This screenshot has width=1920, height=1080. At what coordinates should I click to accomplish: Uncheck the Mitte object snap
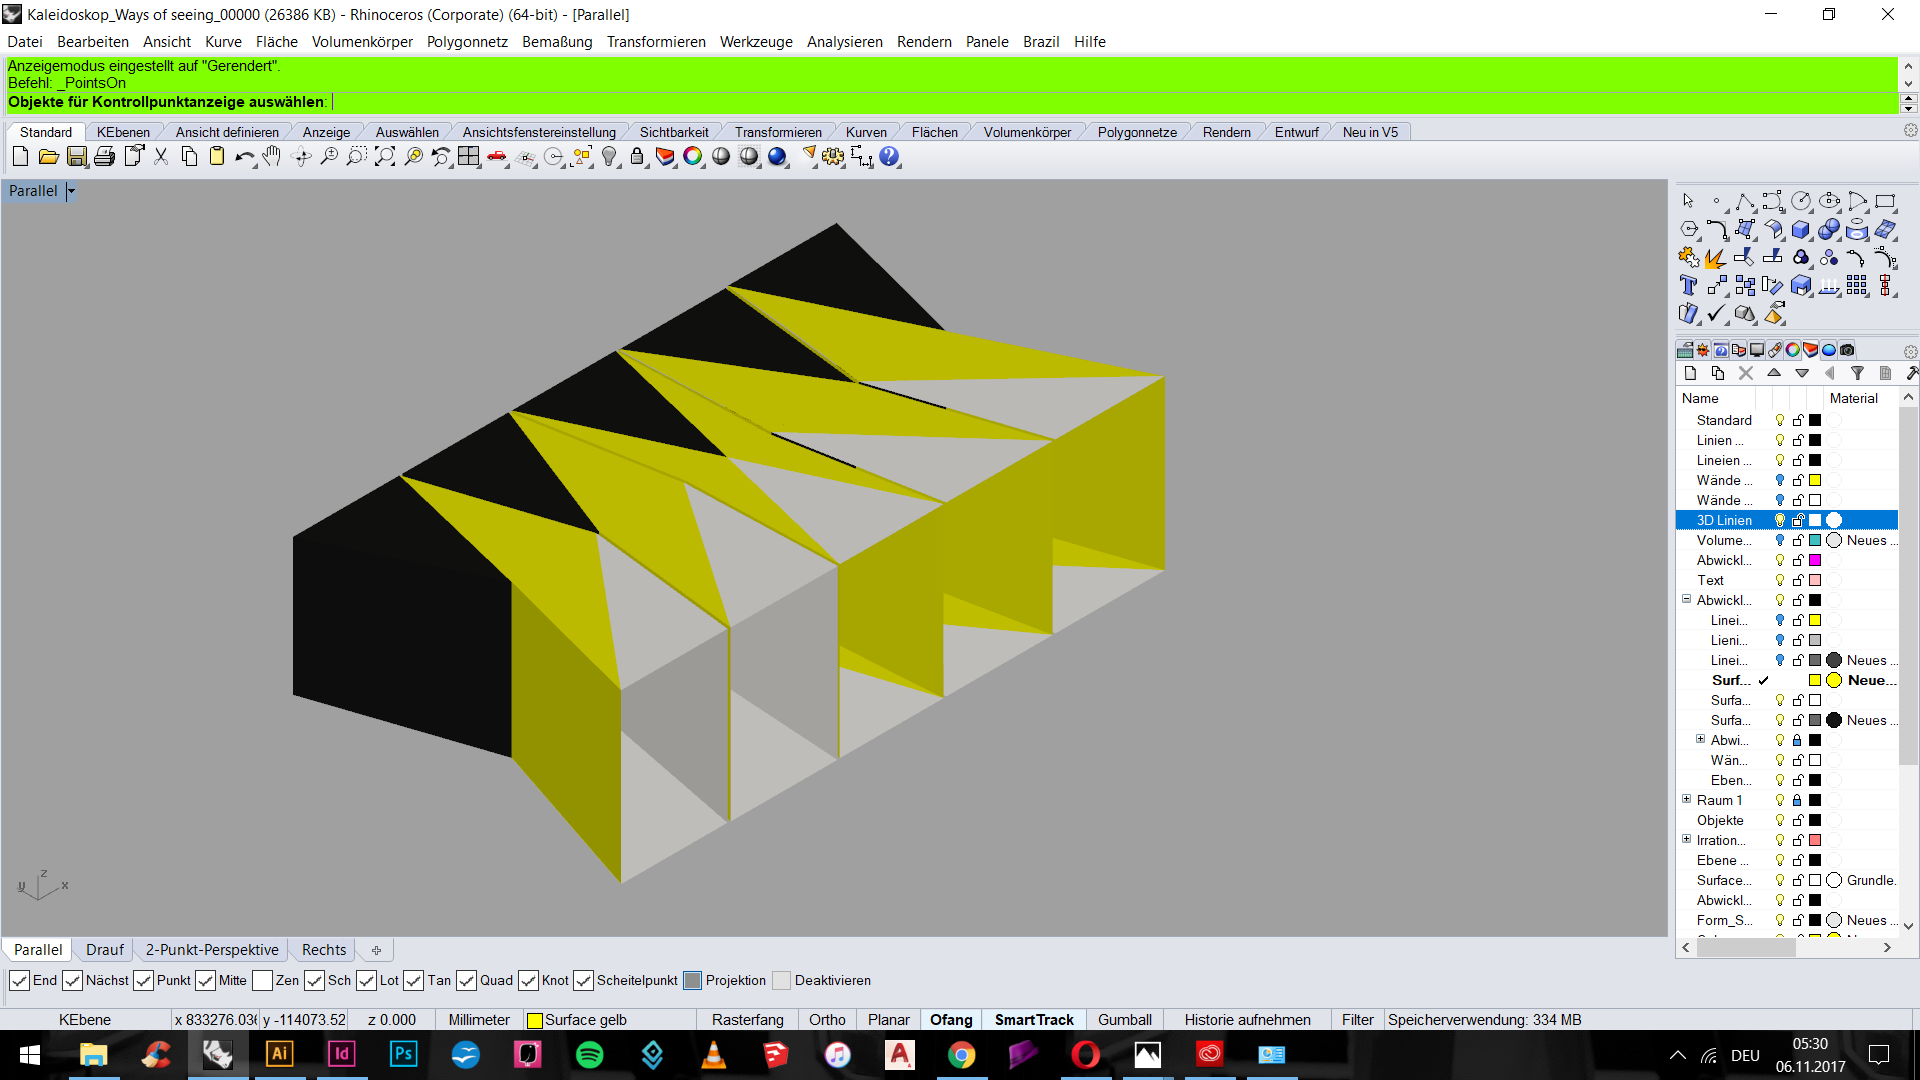[206, 981]
